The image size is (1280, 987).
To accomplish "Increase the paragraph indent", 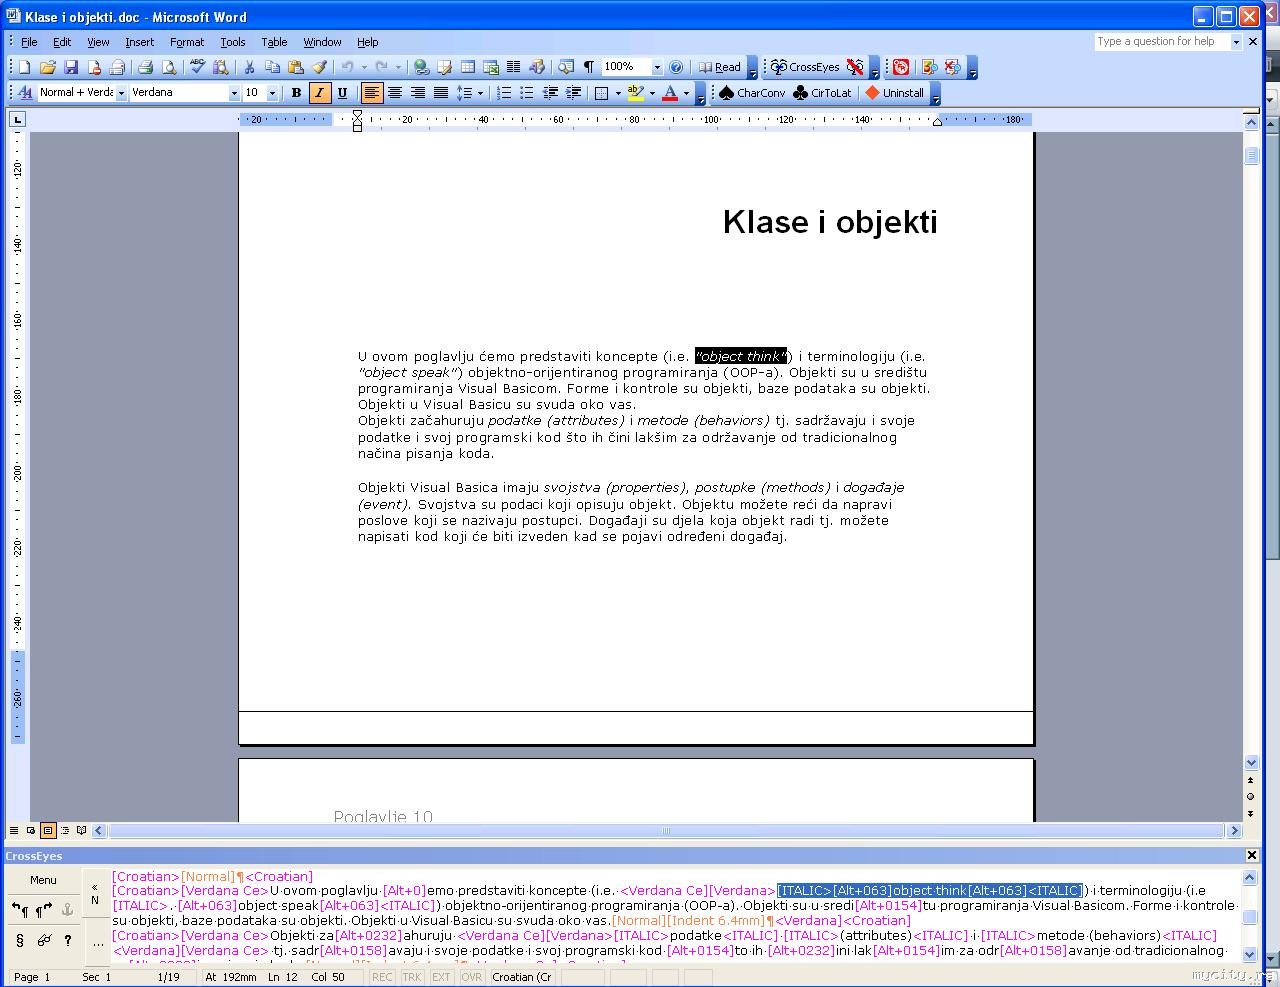I will click(573, 93).
